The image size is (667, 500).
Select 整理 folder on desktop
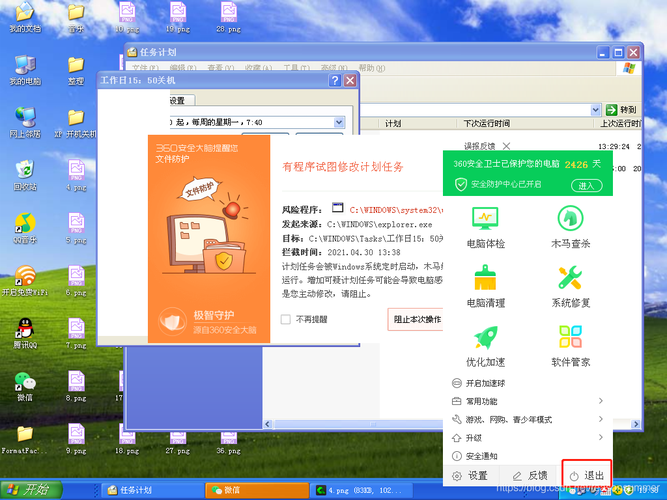pos(76,70)
